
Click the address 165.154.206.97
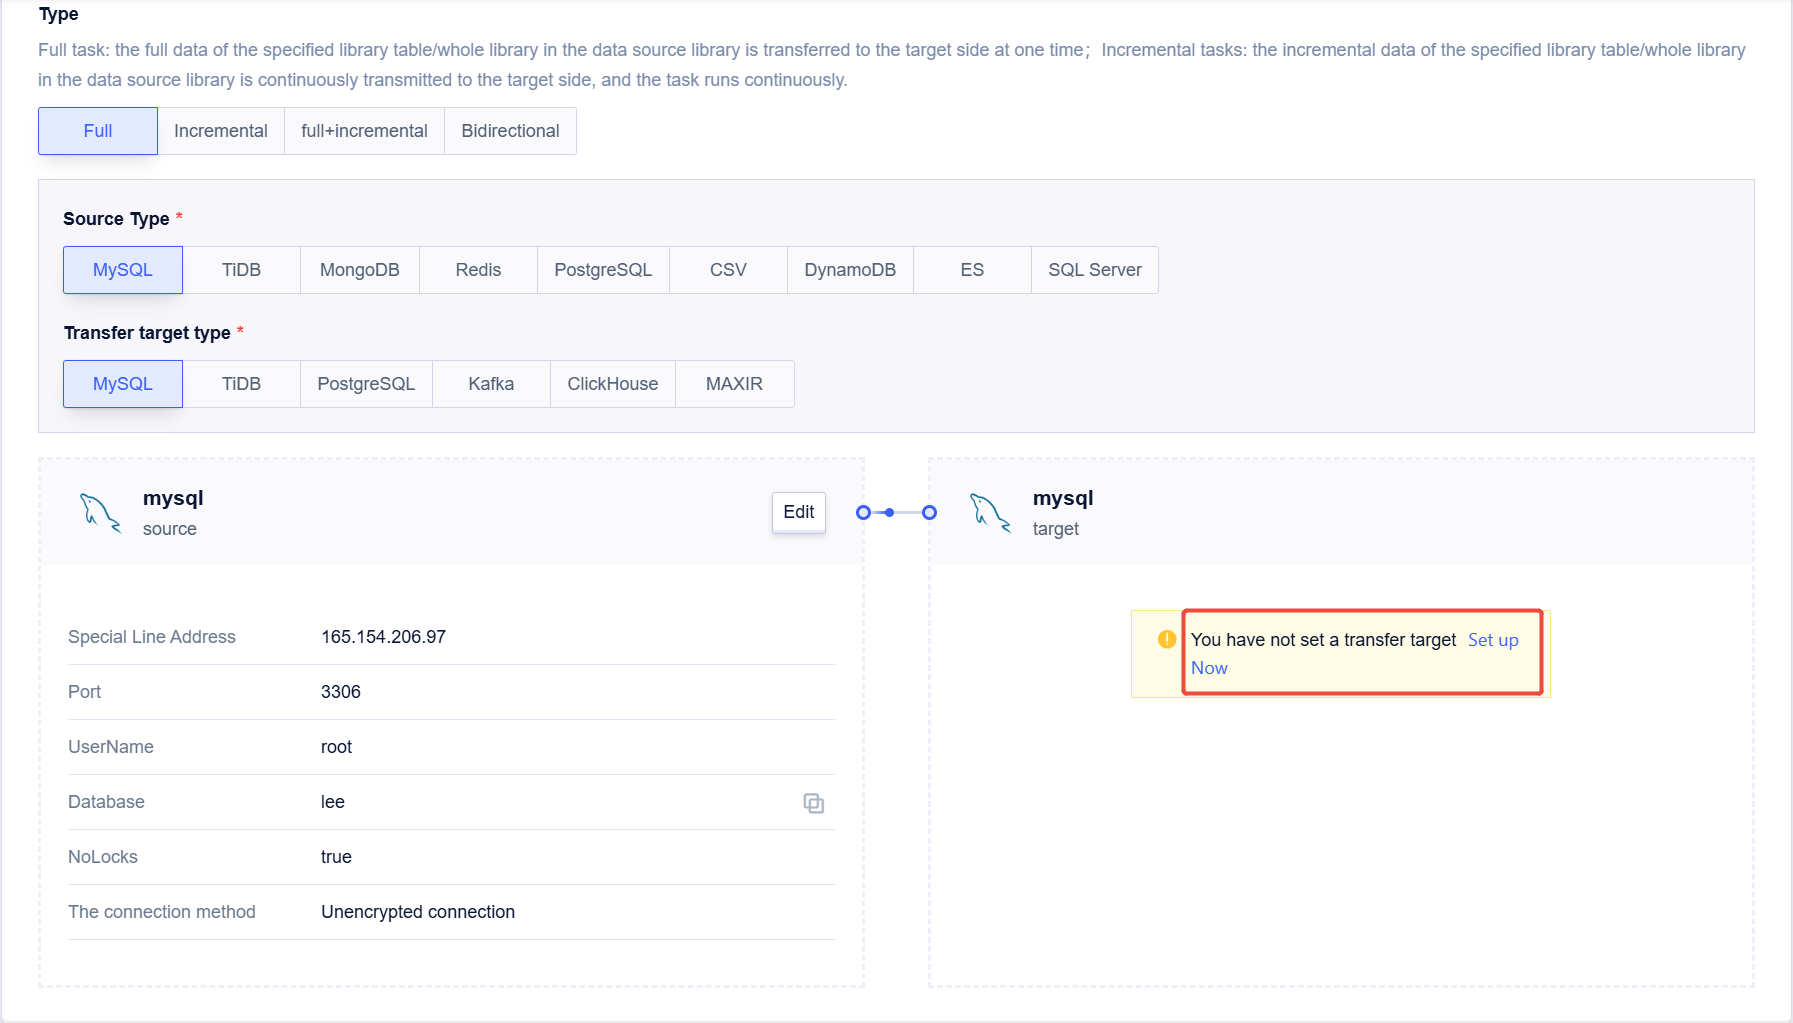(383, 637)
